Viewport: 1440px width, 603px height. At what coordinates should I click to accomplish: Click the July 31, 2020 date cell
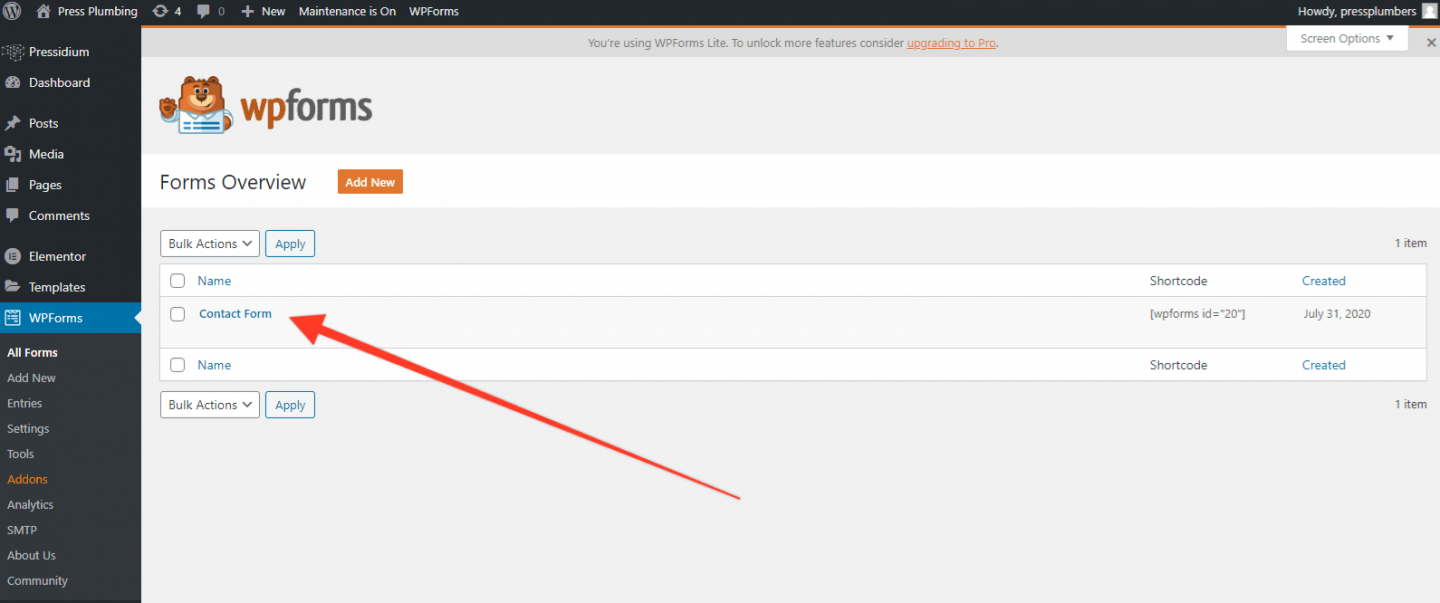click(x=1337, y=314)
